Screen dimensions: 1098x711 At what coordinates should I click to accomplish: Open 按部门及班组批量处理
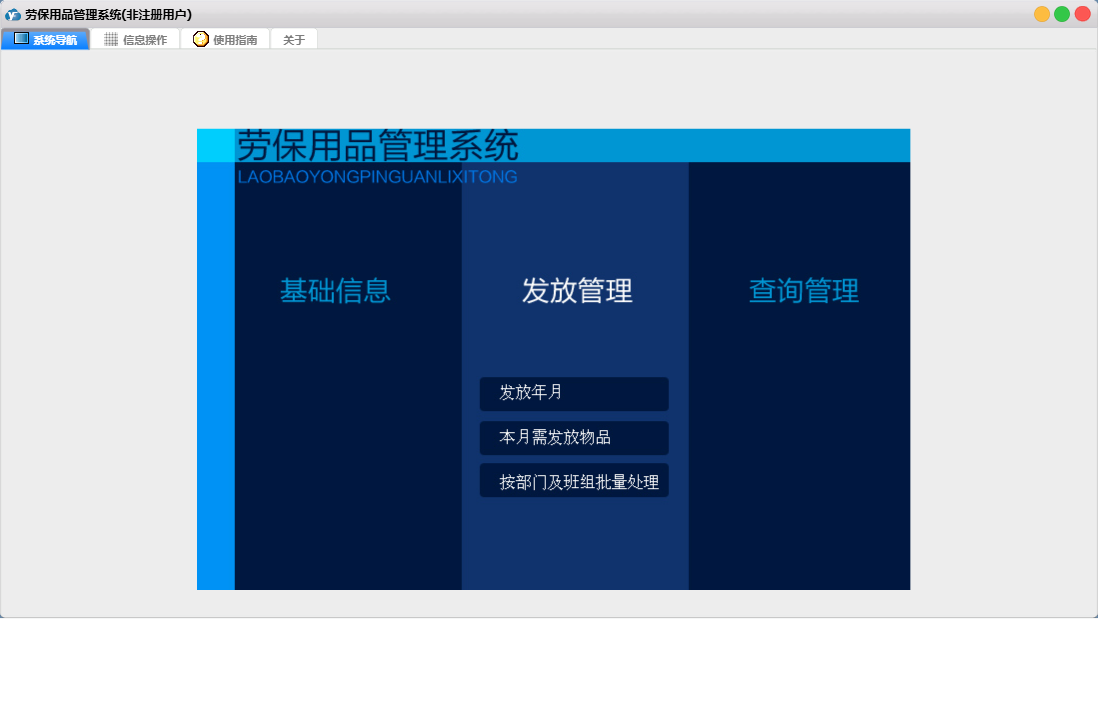574,481
